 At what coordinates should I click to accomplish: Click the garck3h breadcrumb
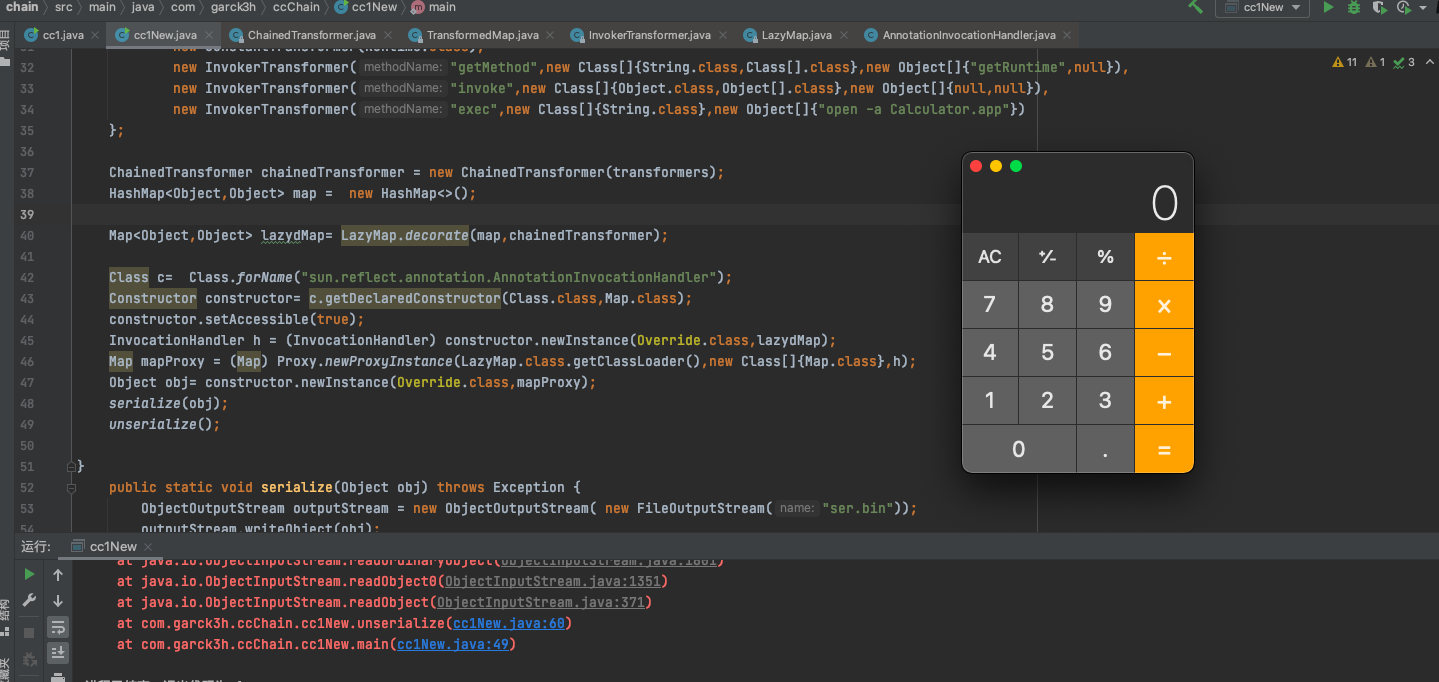(x=231, y=7)
